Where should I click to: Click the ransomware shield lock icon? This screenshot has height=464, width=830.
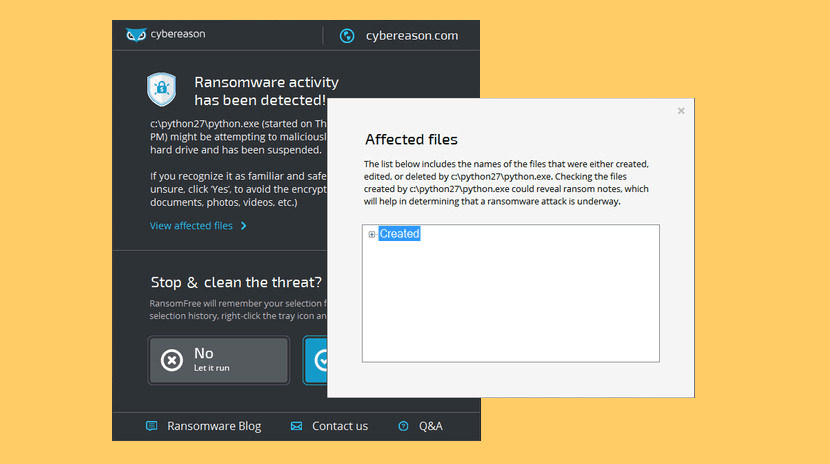pyautogui.click(x=161, y=89)
